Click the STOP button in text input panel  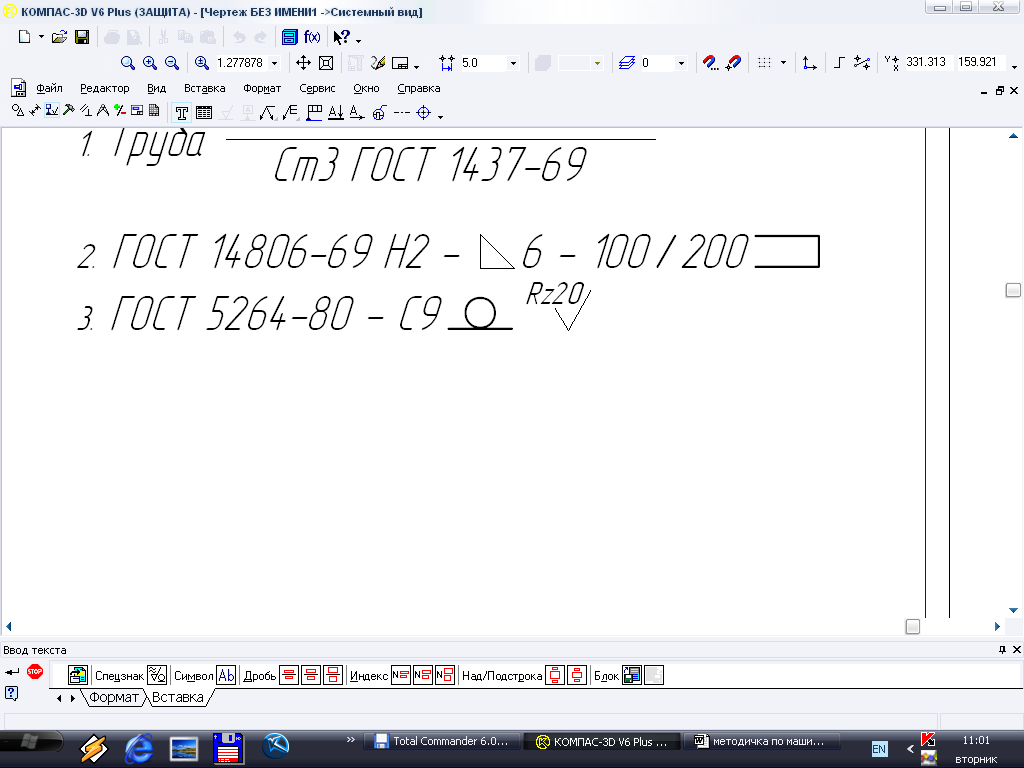35,671
